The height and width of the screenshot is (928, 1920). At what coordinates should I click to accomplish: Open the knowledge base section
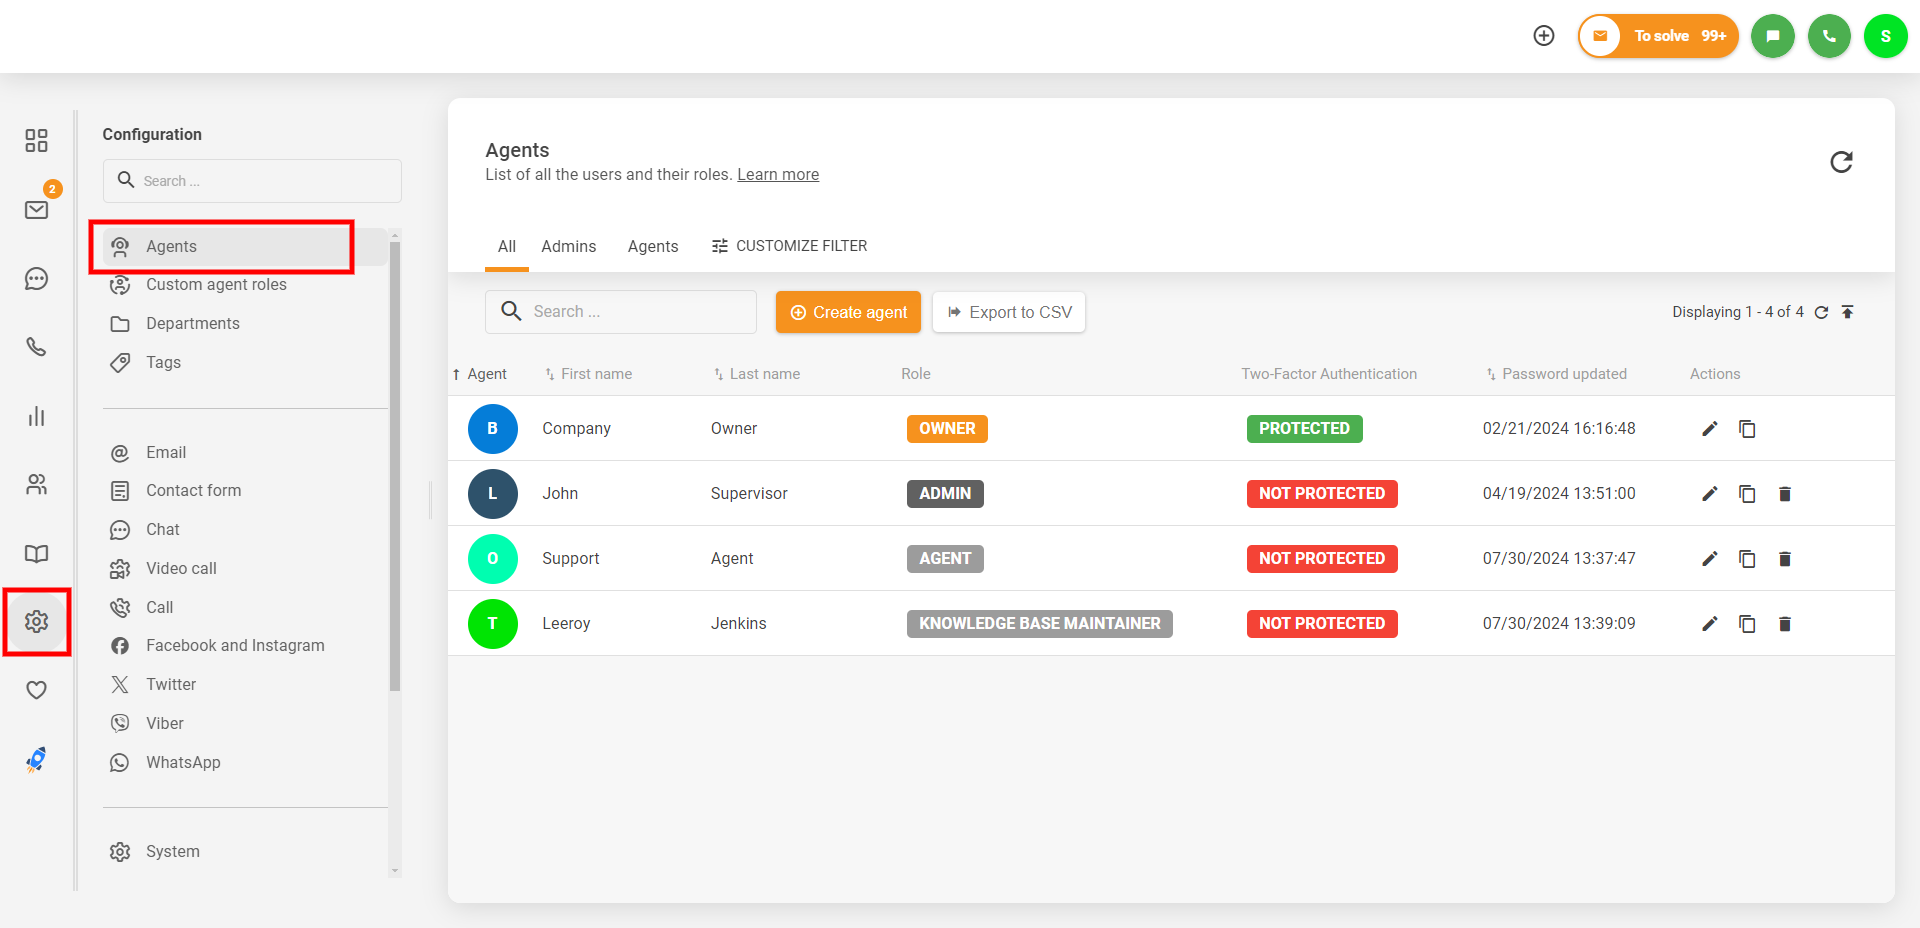36,553
